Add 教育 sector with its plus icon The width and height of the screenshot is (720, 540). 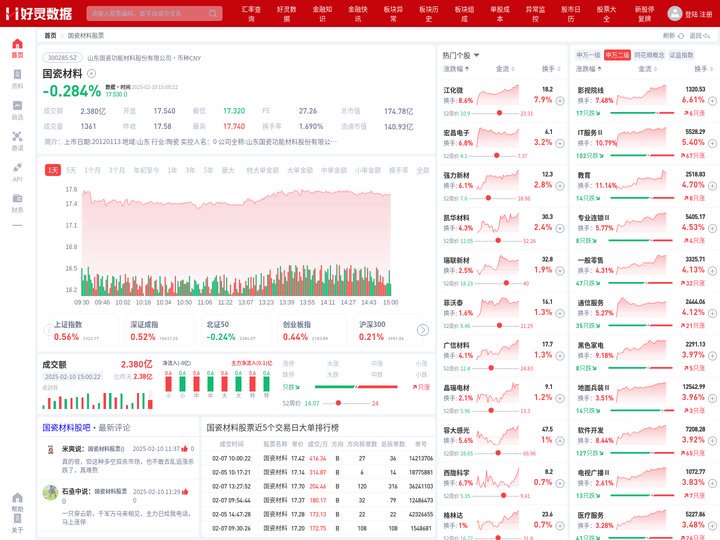click(x=712, y=186)
